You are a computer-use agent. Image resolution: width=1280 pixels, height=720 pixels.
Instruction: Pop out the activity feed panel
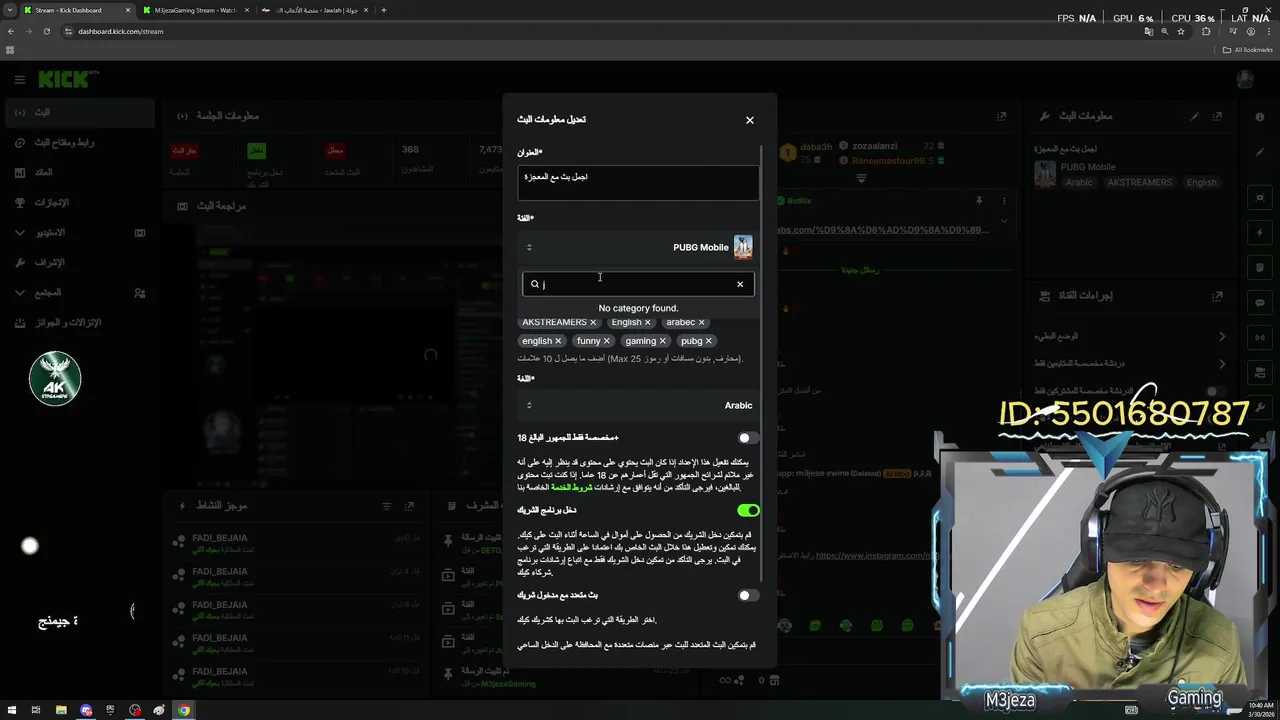(x=410, y=506)
